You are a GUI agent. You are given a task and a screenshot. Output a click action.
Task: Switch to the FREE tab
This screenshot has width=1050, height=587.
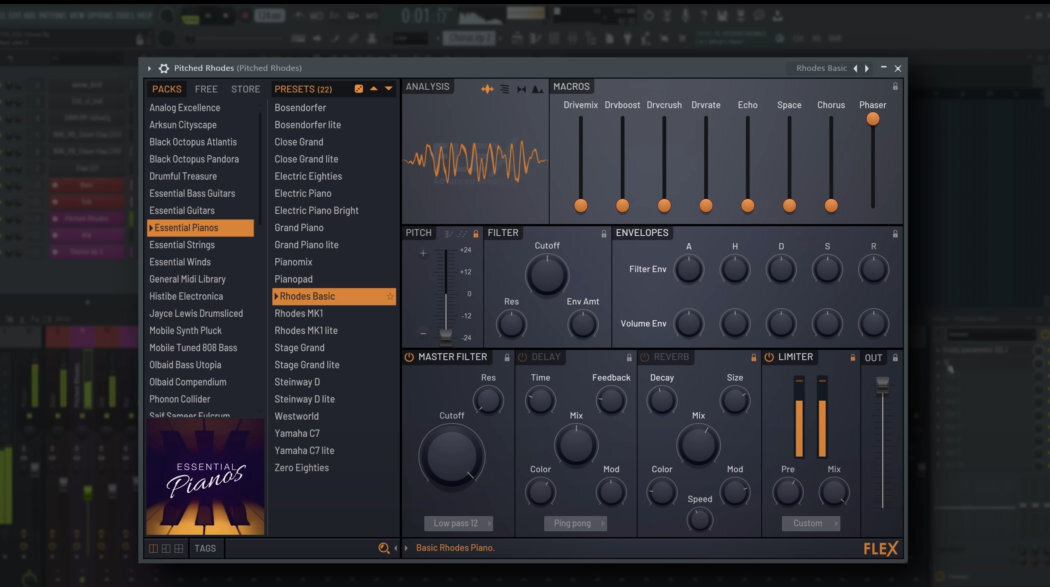(x=206, y=89)
